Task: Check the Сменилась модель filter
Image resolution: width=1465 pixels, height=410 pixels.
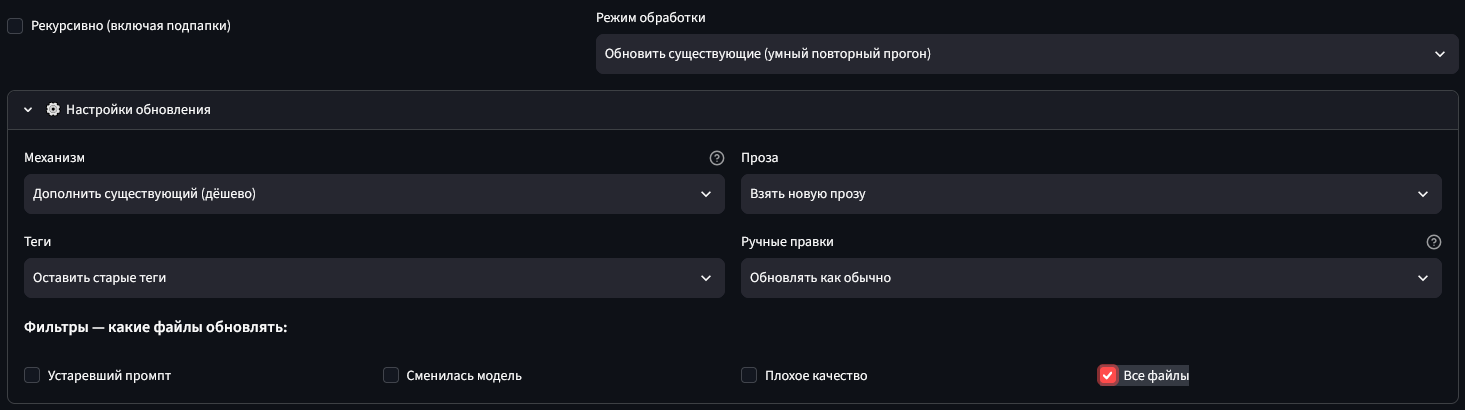Action: click(x=391, y=375)
